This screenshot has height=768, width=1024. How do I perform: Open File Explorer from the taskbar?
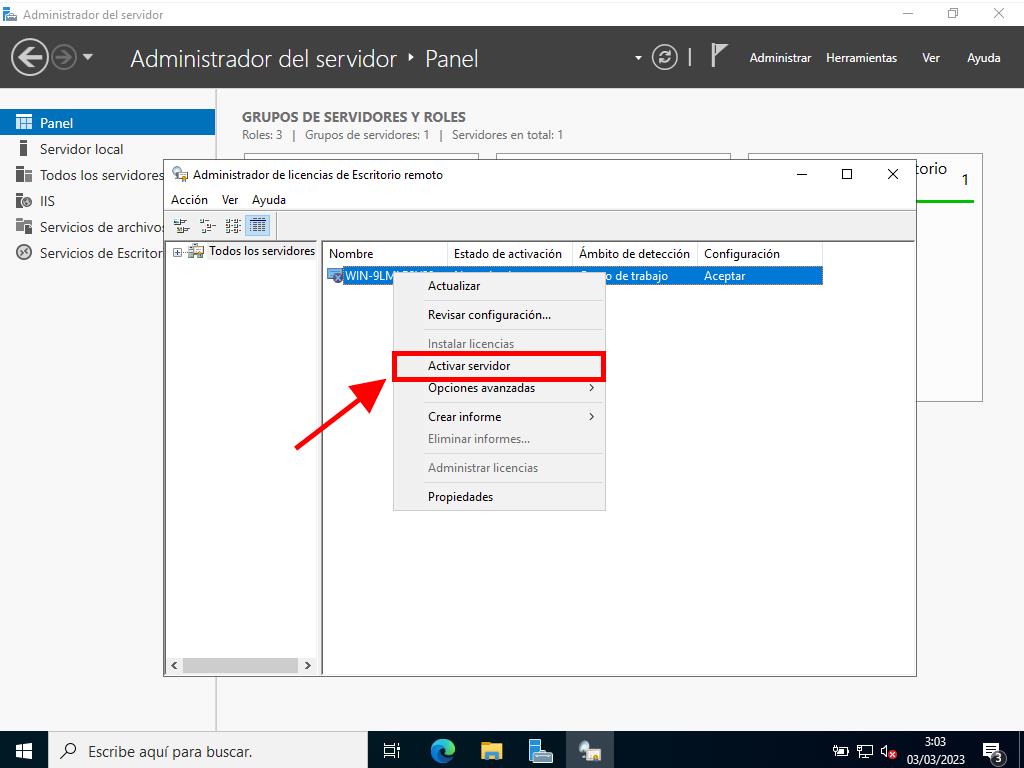(x=491, y=750)
